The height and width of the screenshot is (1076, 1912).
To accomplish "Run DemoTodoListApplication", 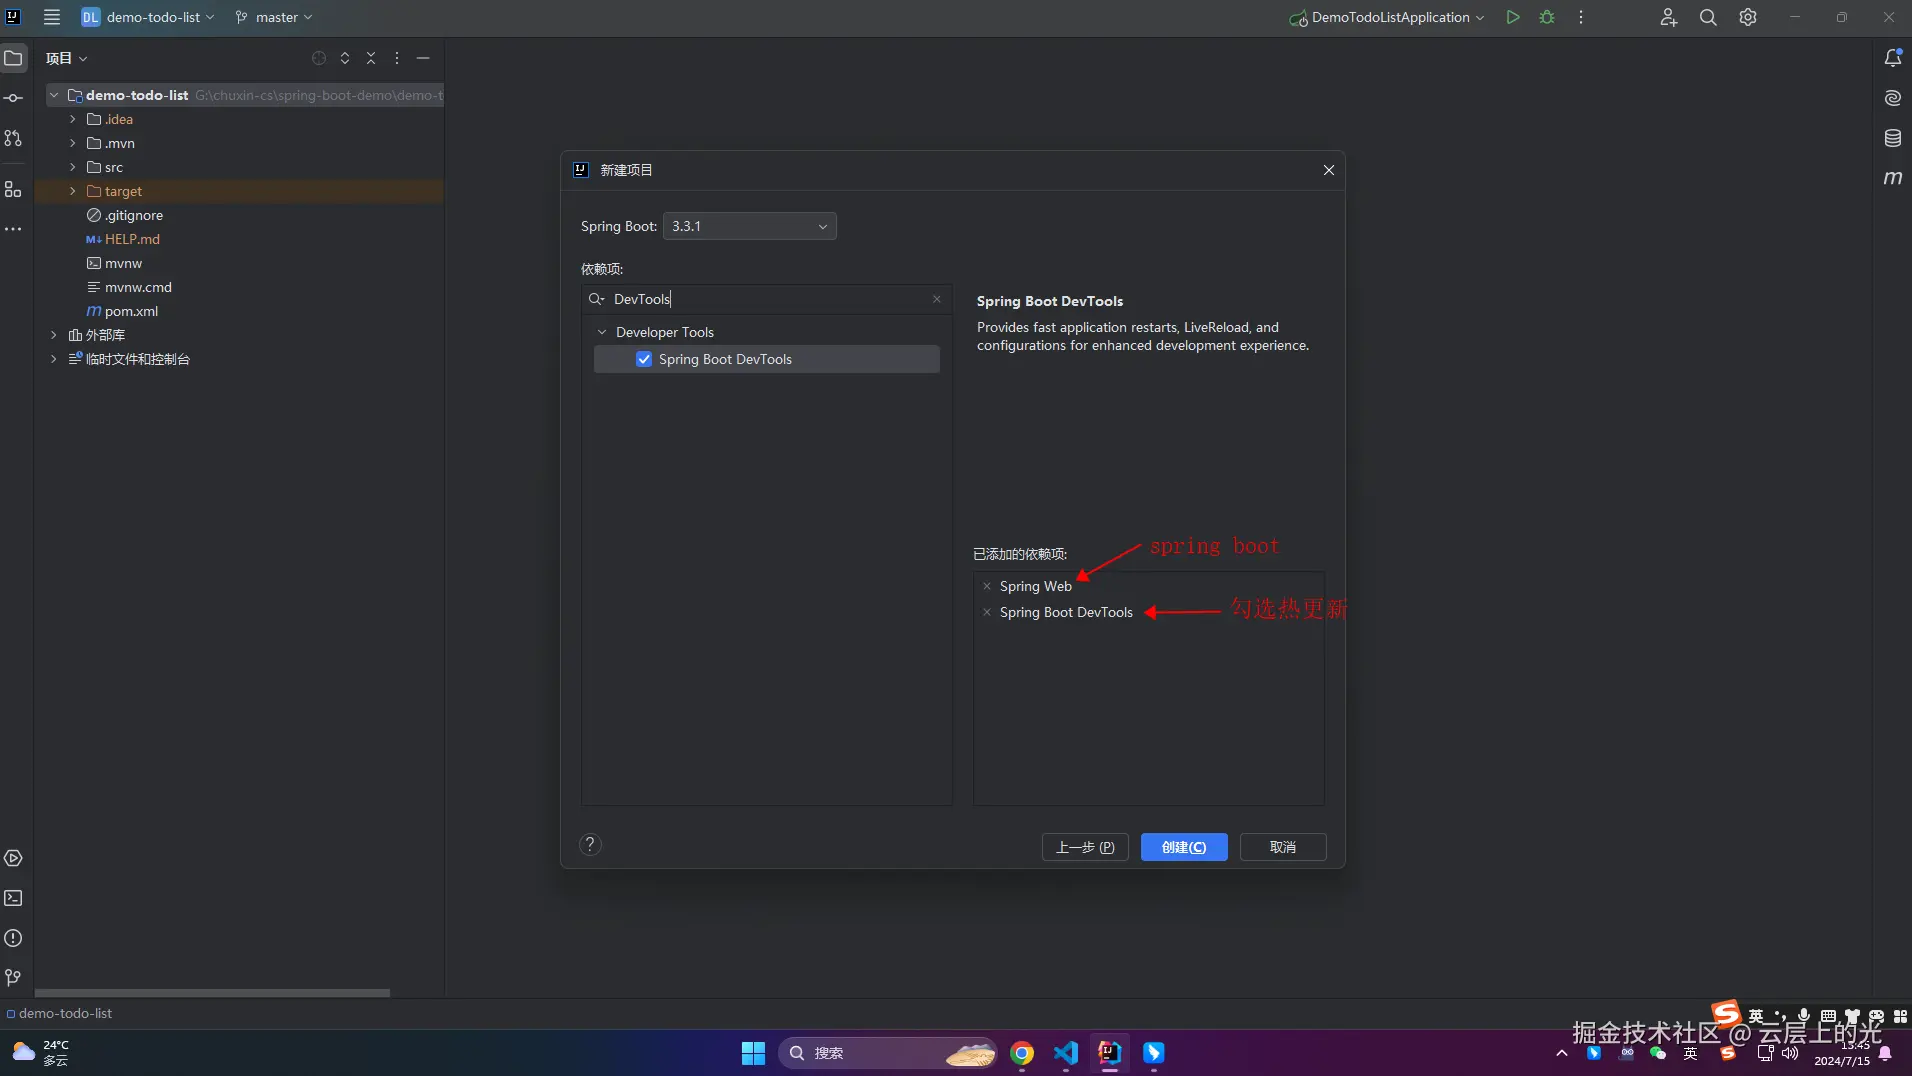I will coord(1513,17).
